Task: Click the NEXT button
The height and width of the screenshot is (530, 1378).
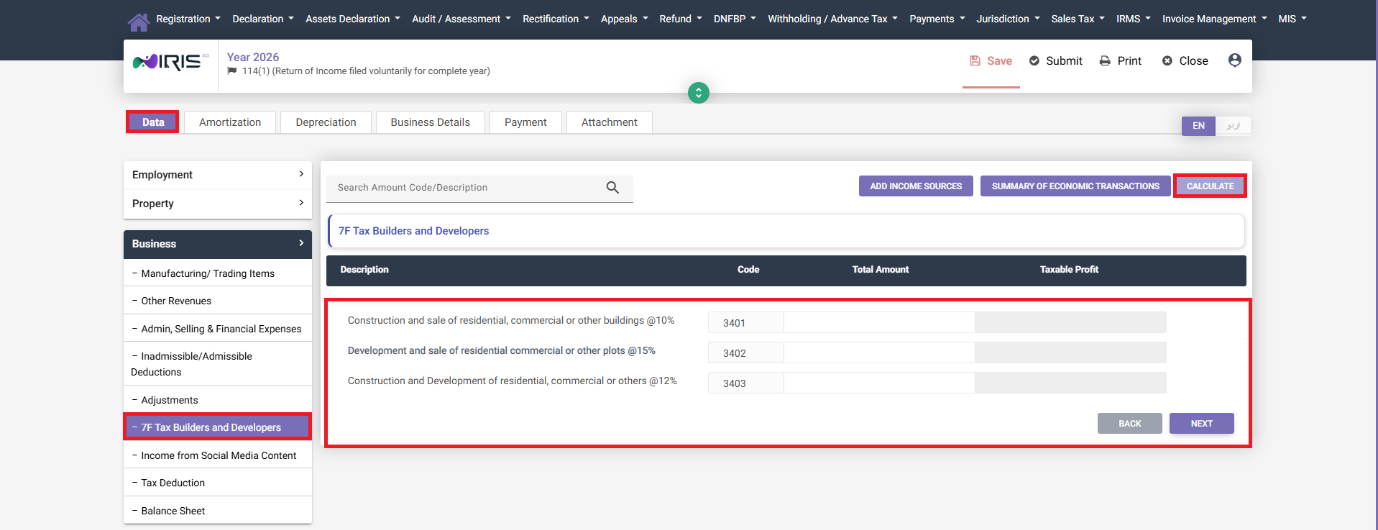Action: [x=1202, y=423]
